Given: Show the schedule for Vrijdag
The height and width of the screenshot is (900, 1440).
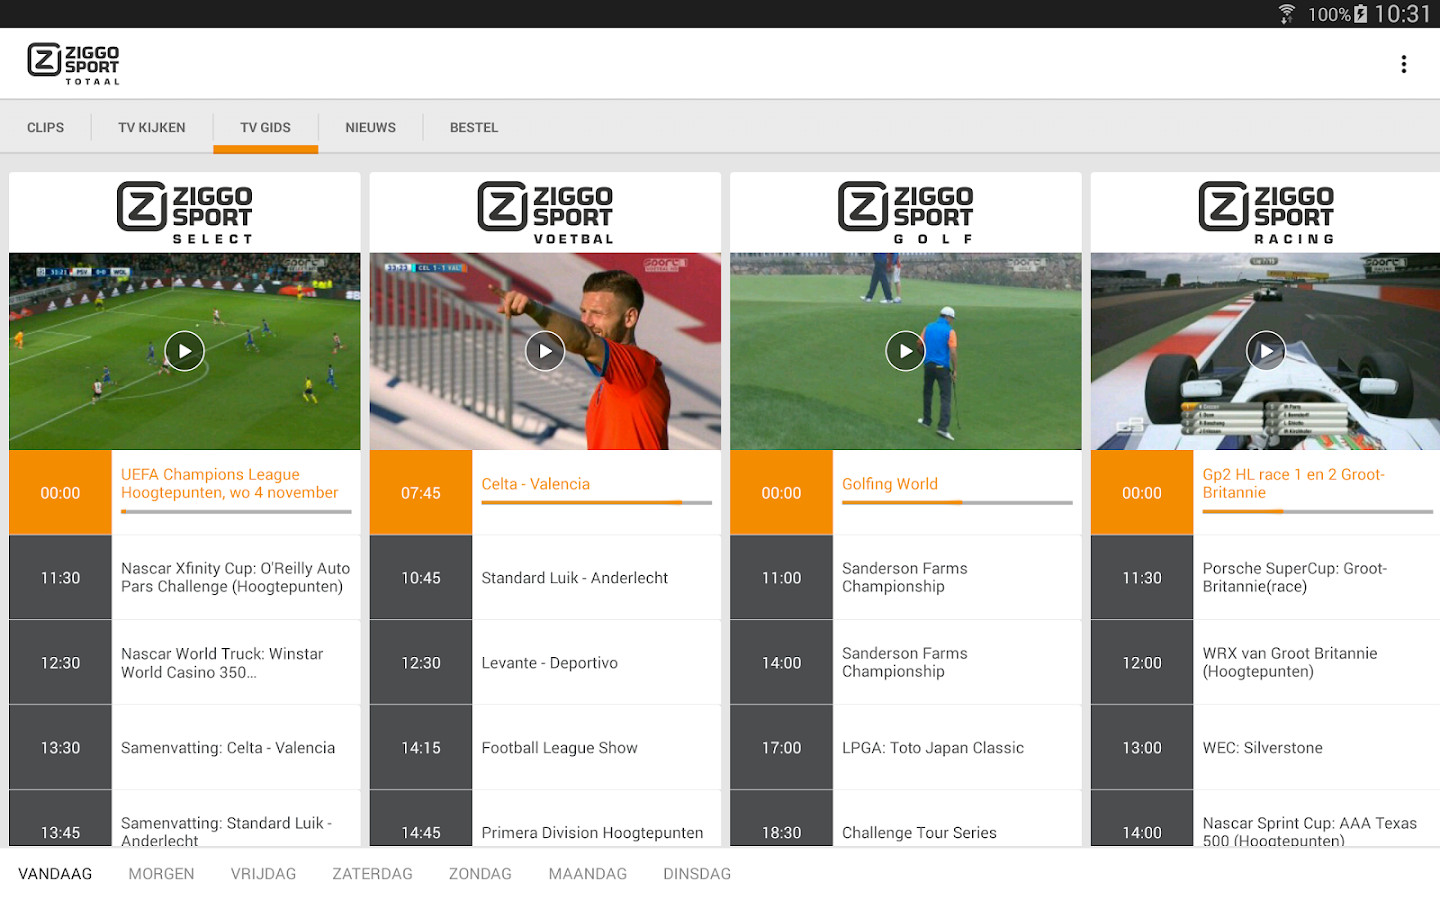Looking at the screenshot, I should (x=263, y=874).
